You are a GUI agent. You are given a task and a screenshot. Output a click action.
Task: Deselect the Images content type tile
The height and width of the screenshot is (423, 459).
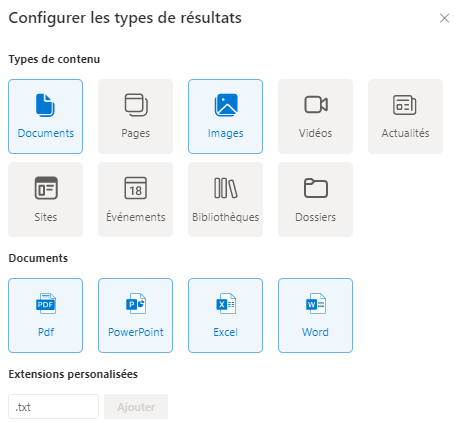(225, 116)
